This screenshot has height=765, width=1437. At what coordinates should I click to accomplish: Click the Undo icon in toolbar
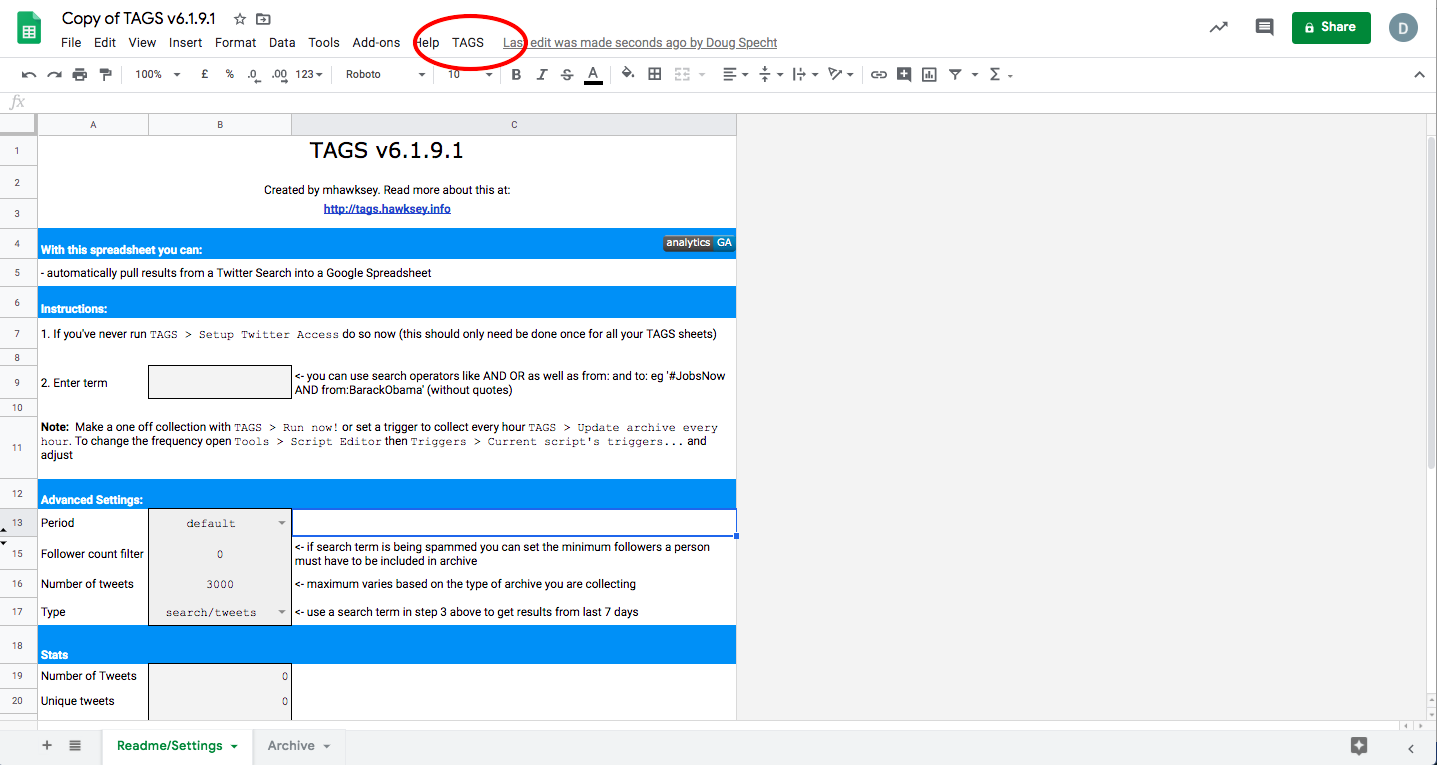point(29,75)
